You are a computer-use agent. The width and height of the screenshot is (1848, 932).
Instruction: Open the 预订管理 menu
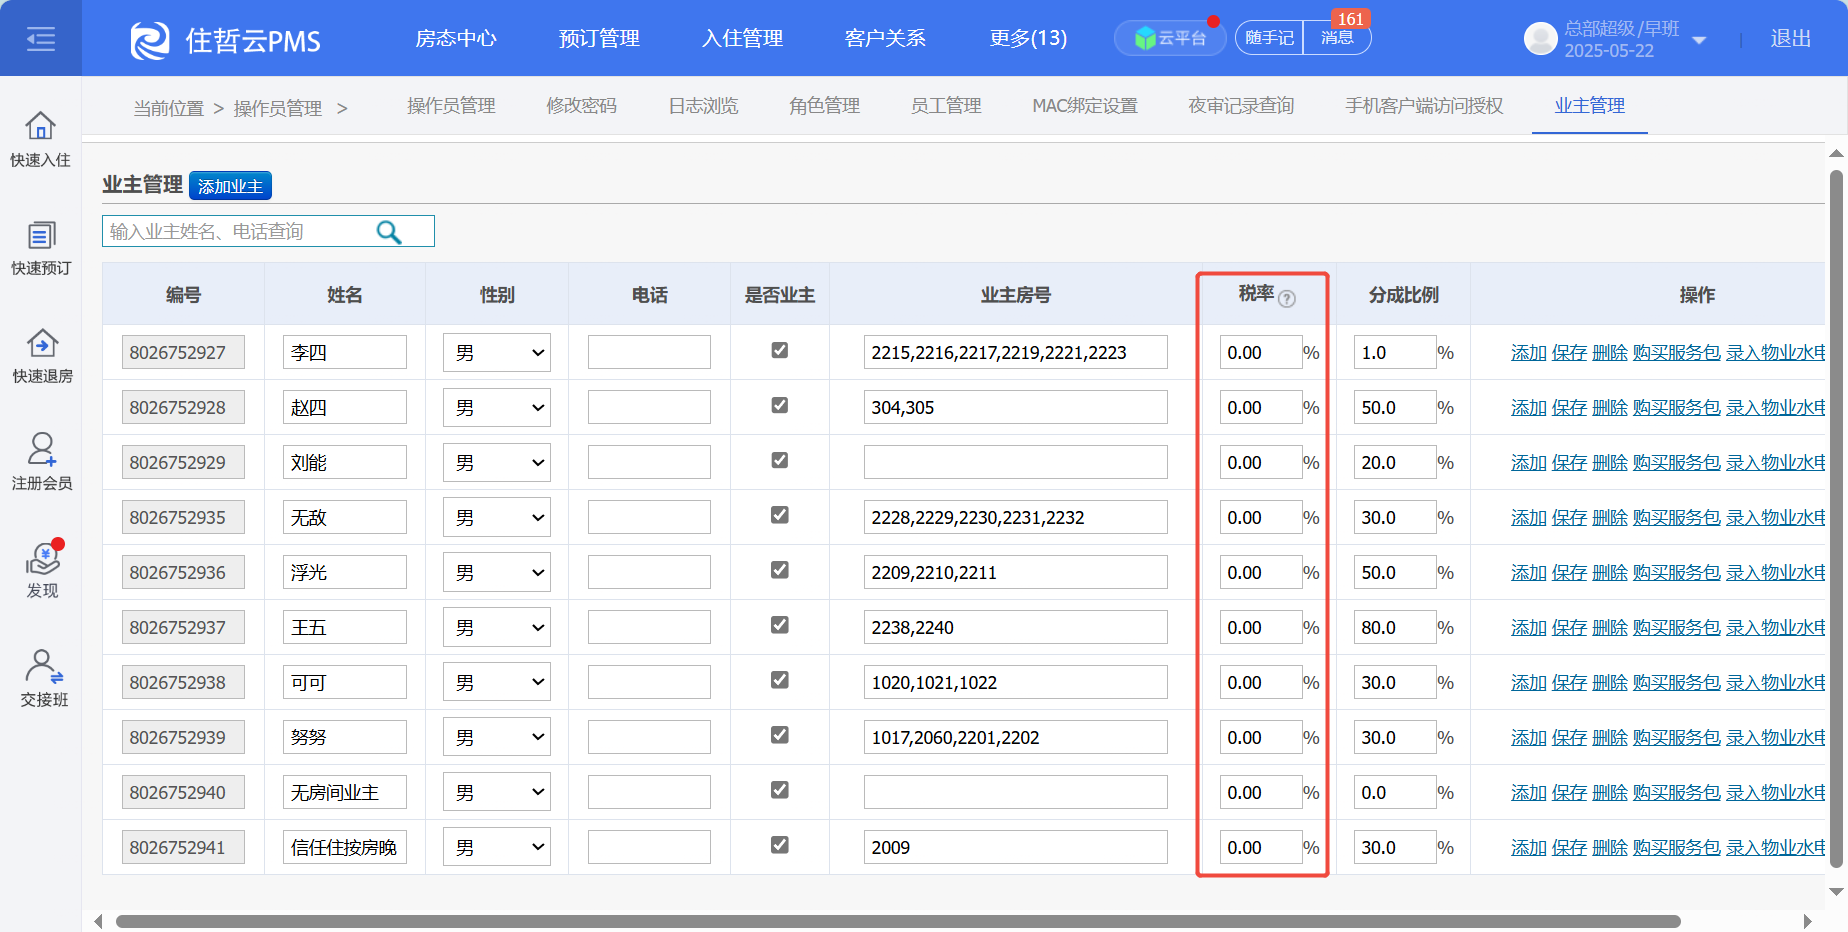tap(599, 38)
